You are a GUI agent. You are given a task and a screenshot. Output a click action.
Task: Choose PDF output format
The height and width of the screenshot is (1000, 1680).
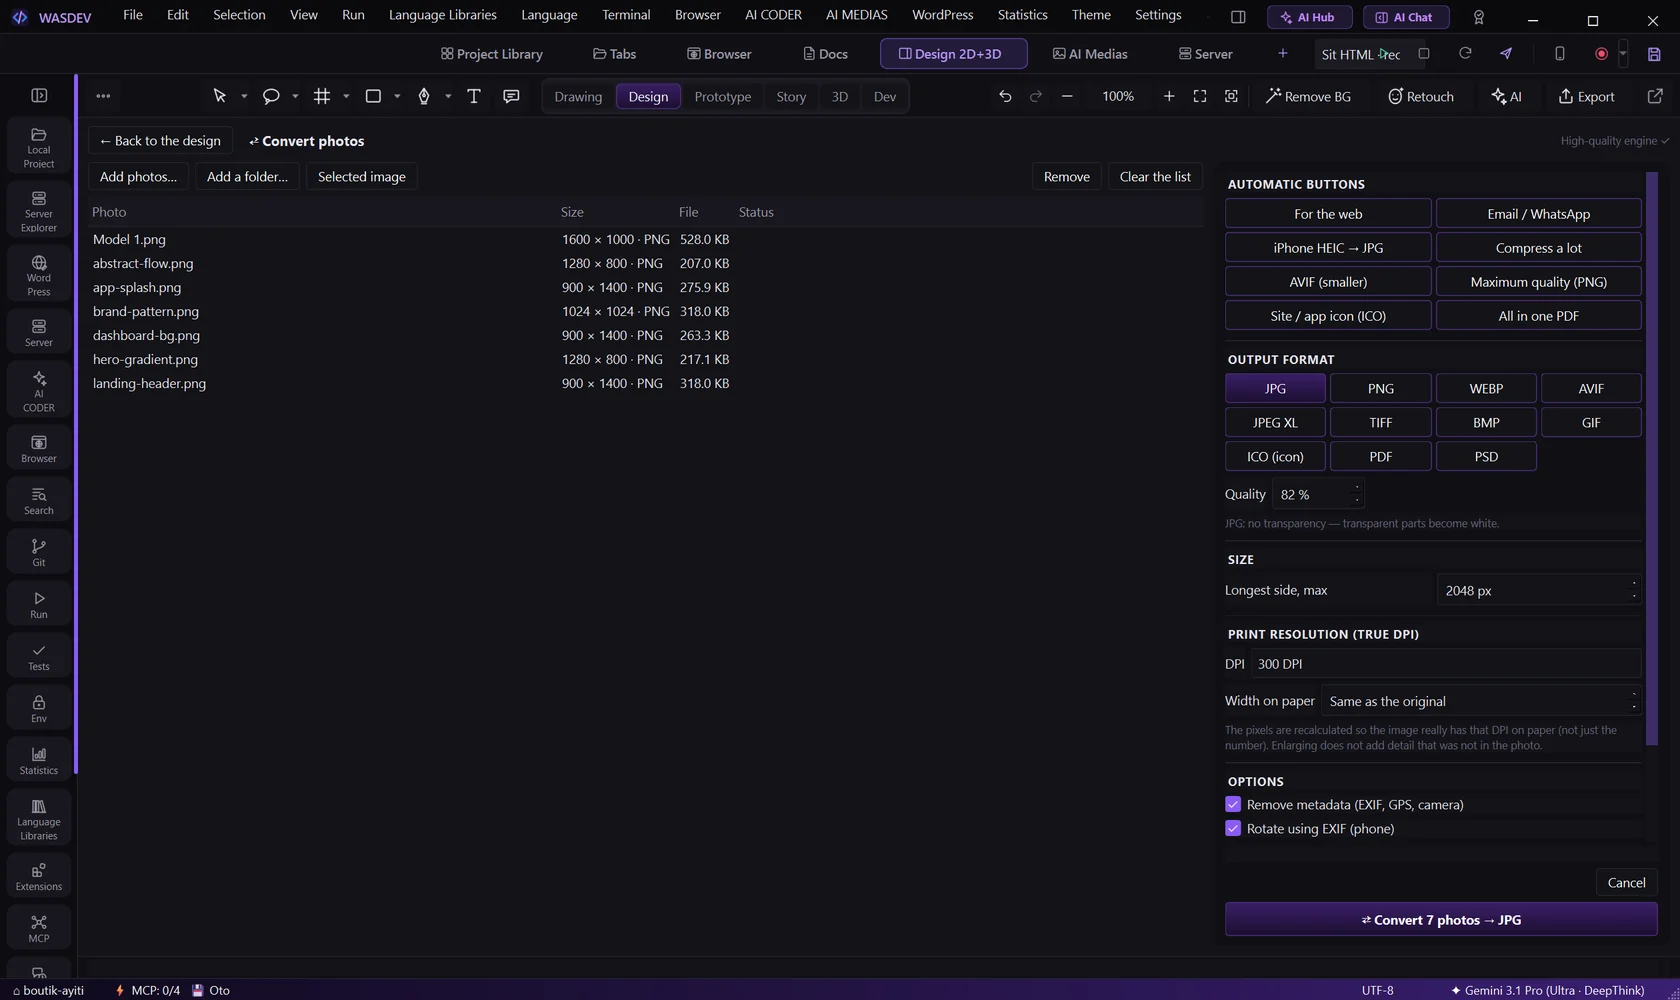pyautogui.click(x=1381, y=456)
